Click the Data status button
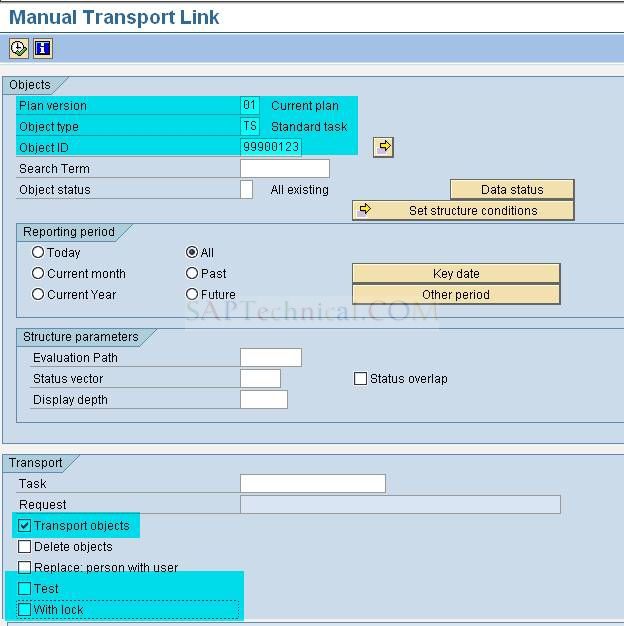This screenshot has height=626, width=624. 512,189
